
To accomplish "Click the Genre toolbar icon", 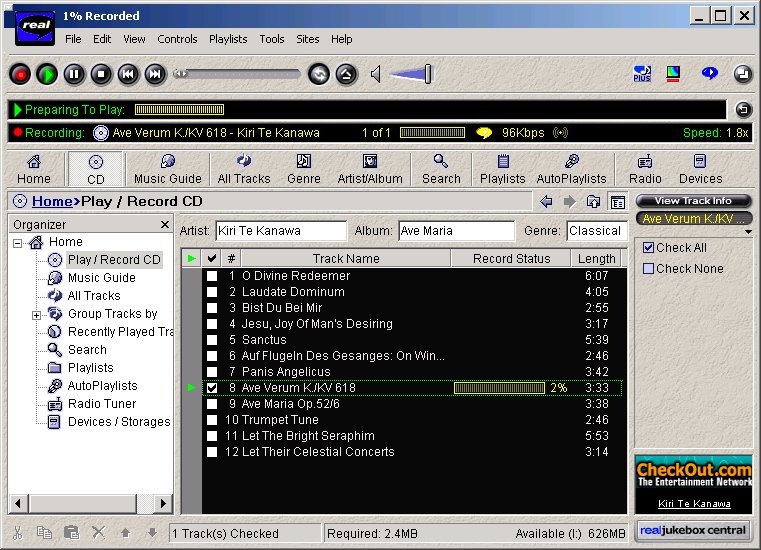I will coord(303,168).
